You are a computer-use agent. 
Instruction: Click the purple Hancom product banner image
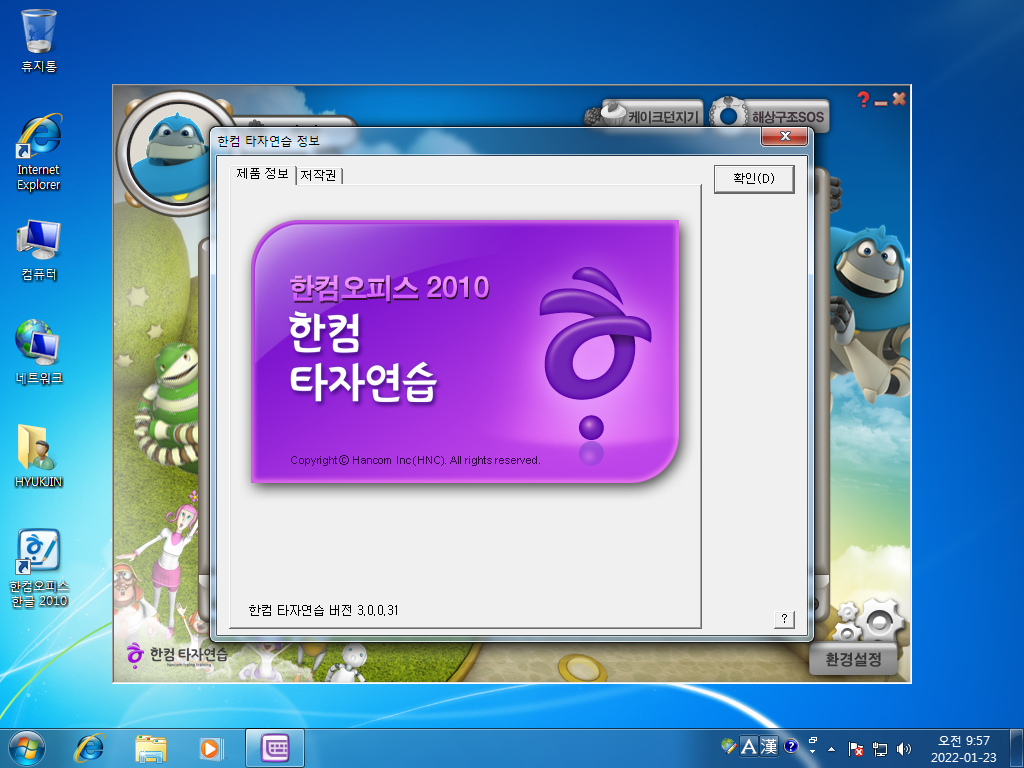(x=465, y=352)
